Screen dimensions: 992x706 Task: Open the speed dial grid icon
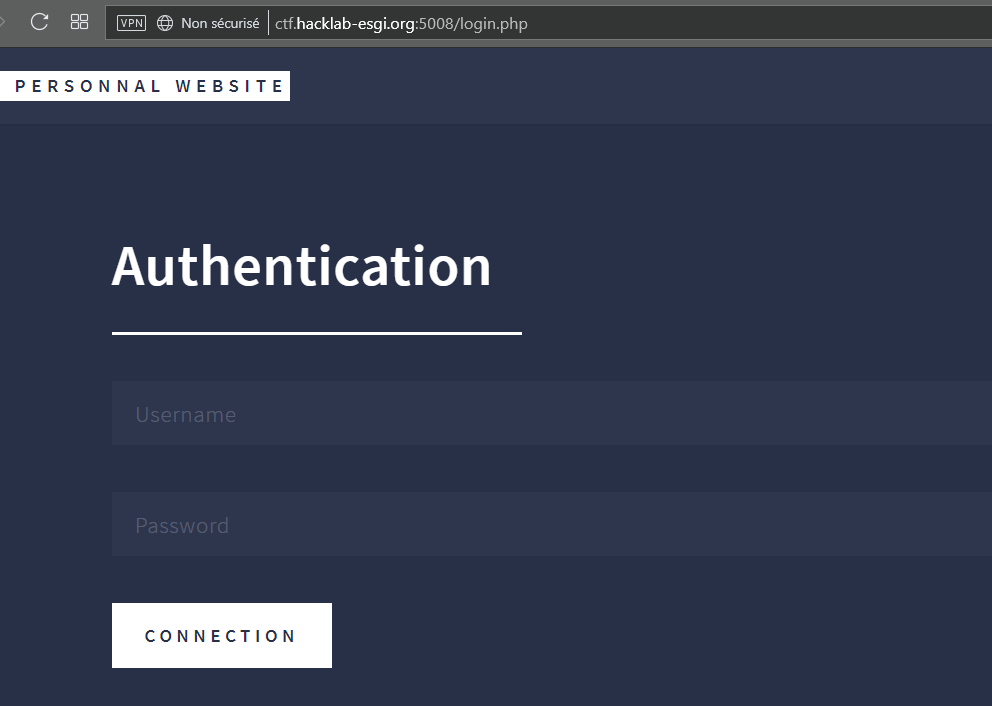79,22
